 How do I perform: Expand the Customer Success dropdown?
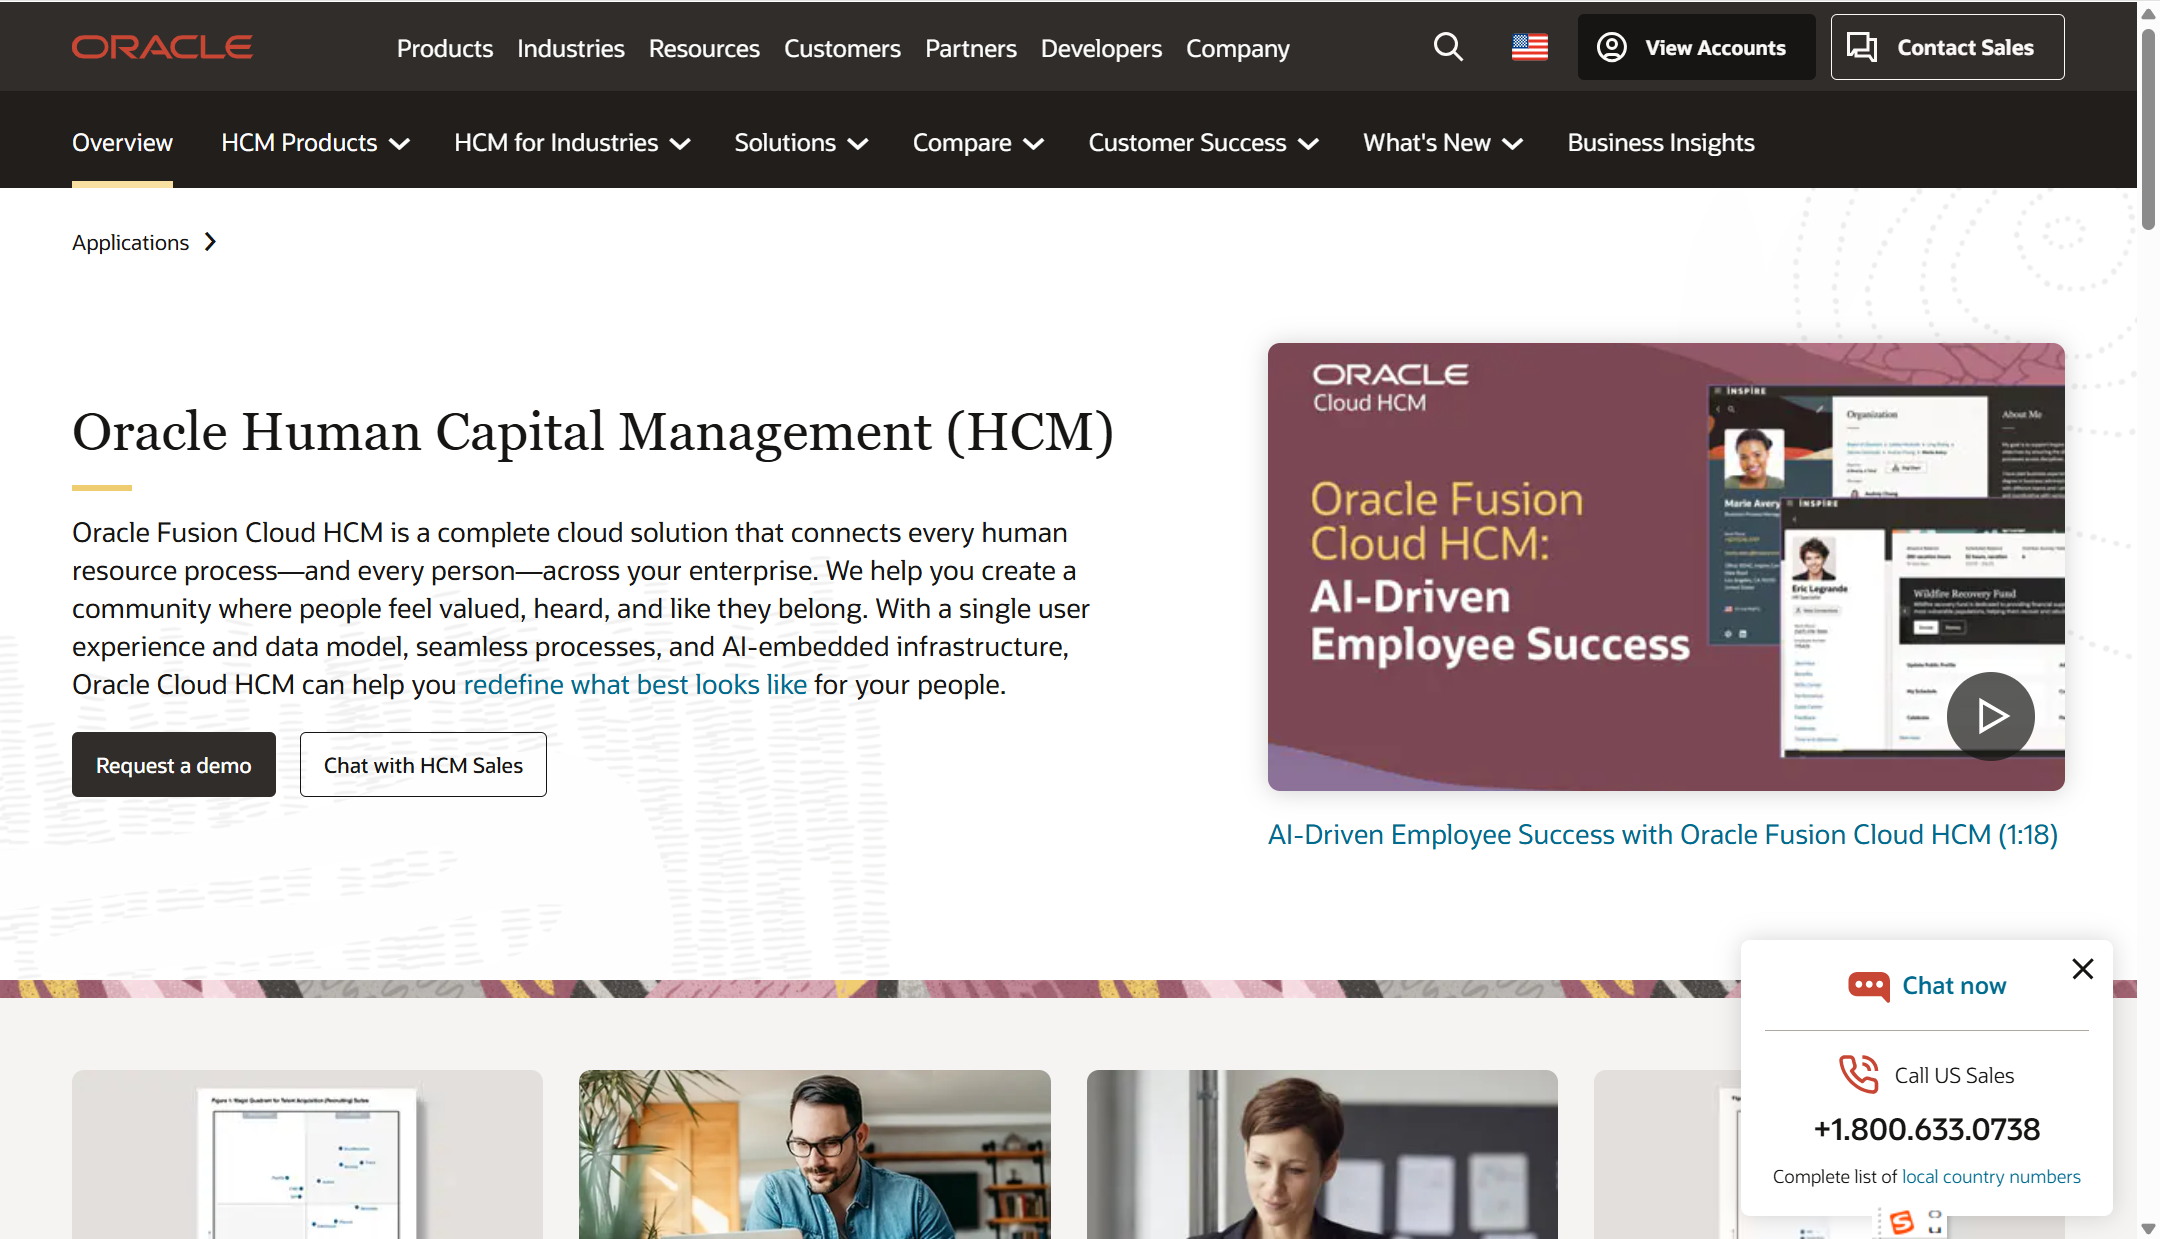[1203, 143]
